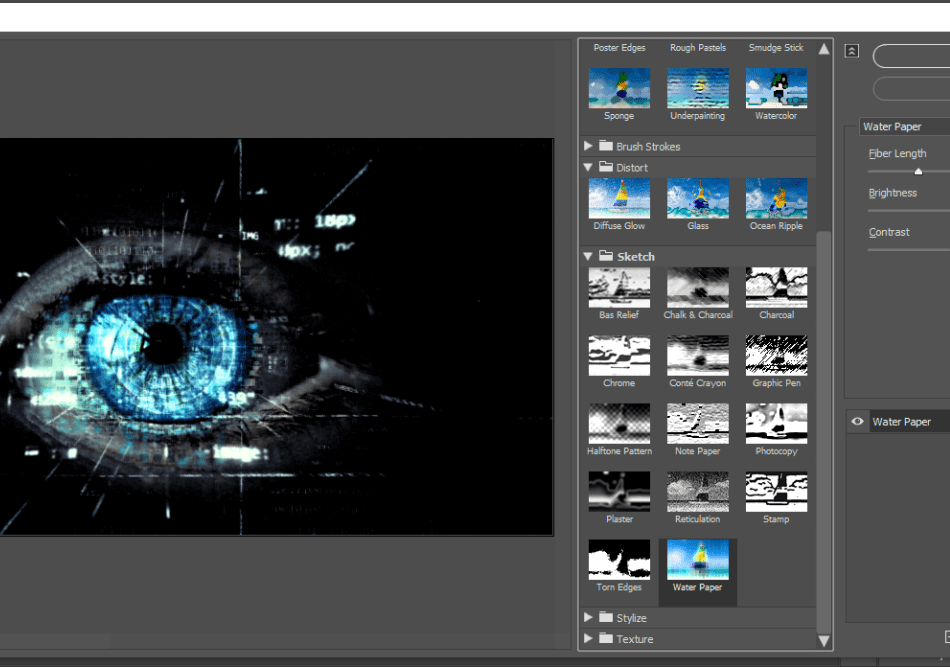Hide the filter thumbnails panel with double-chevron button
This screenshot has width=950, height=667.
851,51
